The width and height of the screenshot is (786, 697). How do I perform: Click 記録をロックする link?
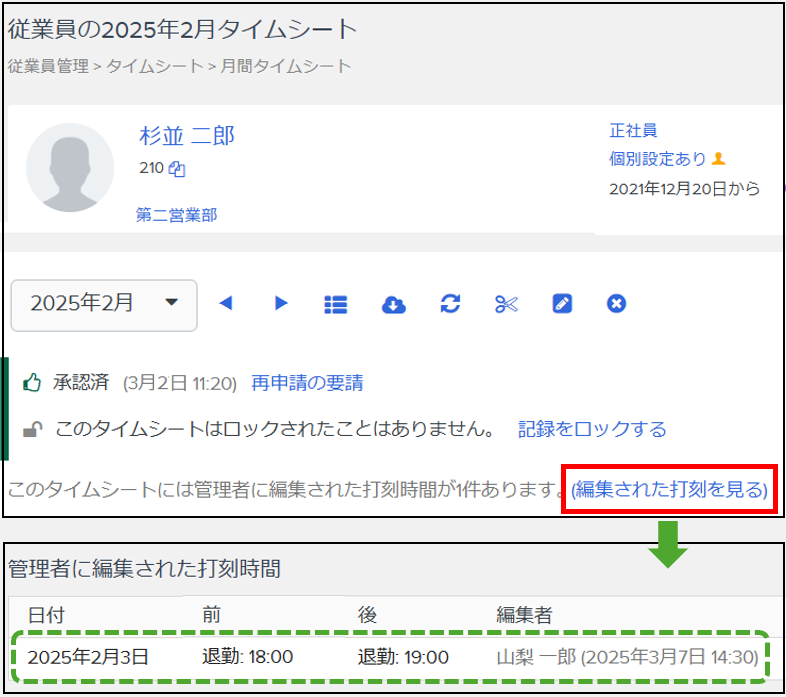coord(592,429)
